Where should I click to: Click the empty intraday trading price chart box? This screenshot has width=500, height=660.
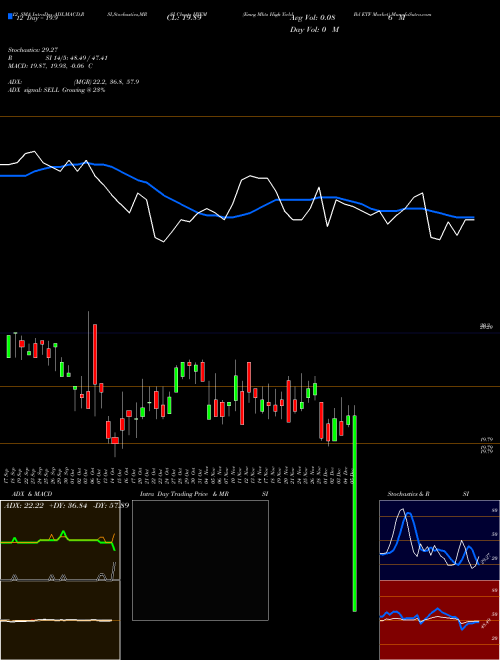(200, 560)
